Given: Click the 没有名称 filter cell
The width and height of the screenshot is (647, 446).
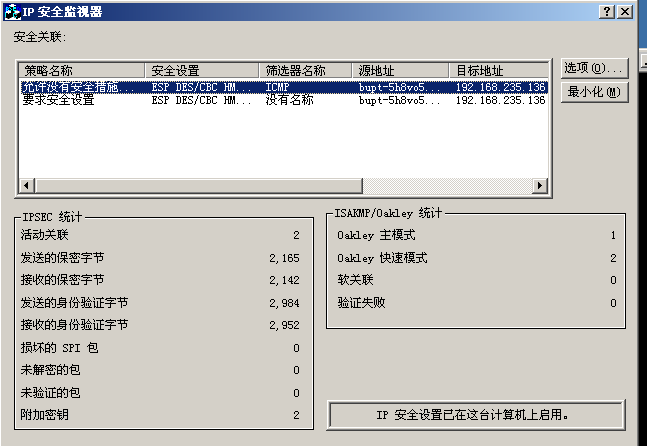Looking at the screenshot, I should pyautogui.click(x=289, y=100).
